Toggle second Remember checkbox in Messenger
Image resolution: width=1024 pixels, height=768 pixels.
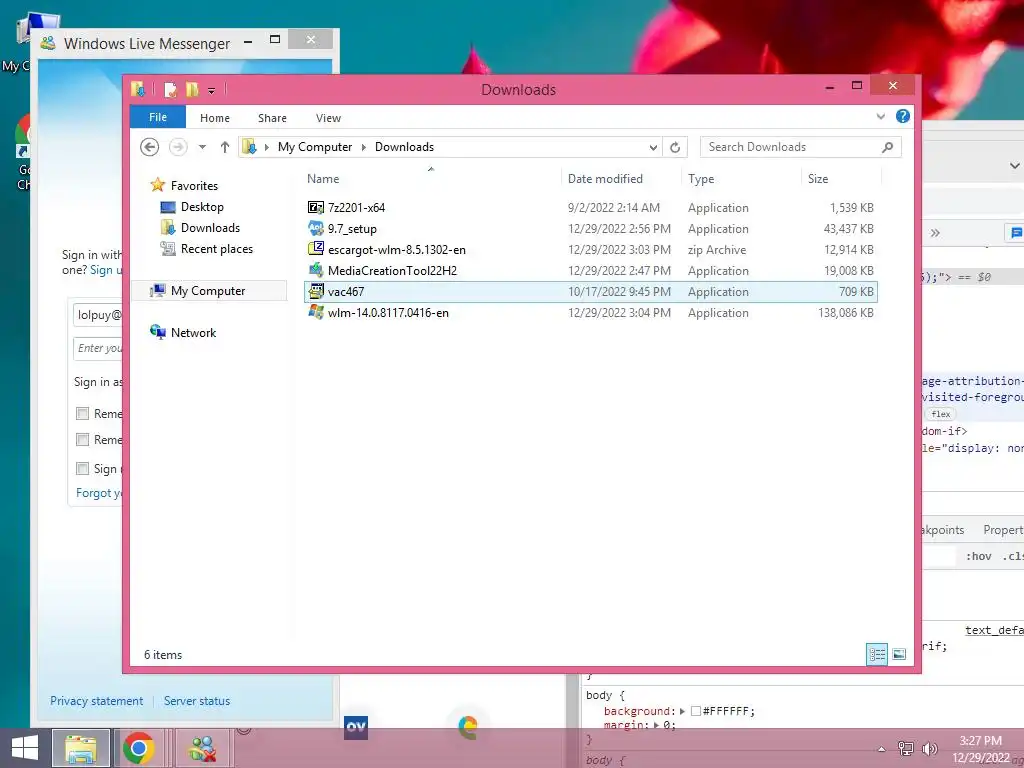82,440
